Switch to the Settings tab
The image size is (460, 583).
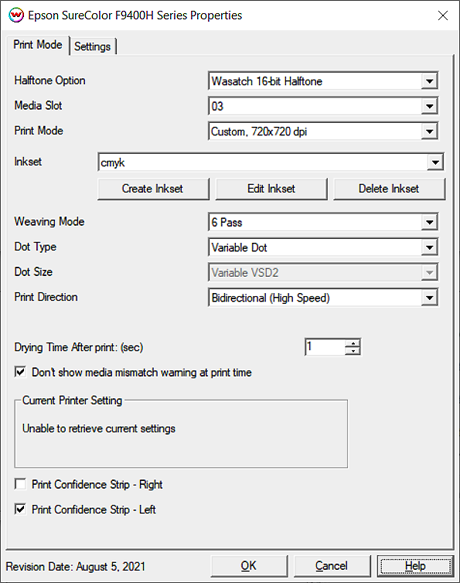point(93,46)
